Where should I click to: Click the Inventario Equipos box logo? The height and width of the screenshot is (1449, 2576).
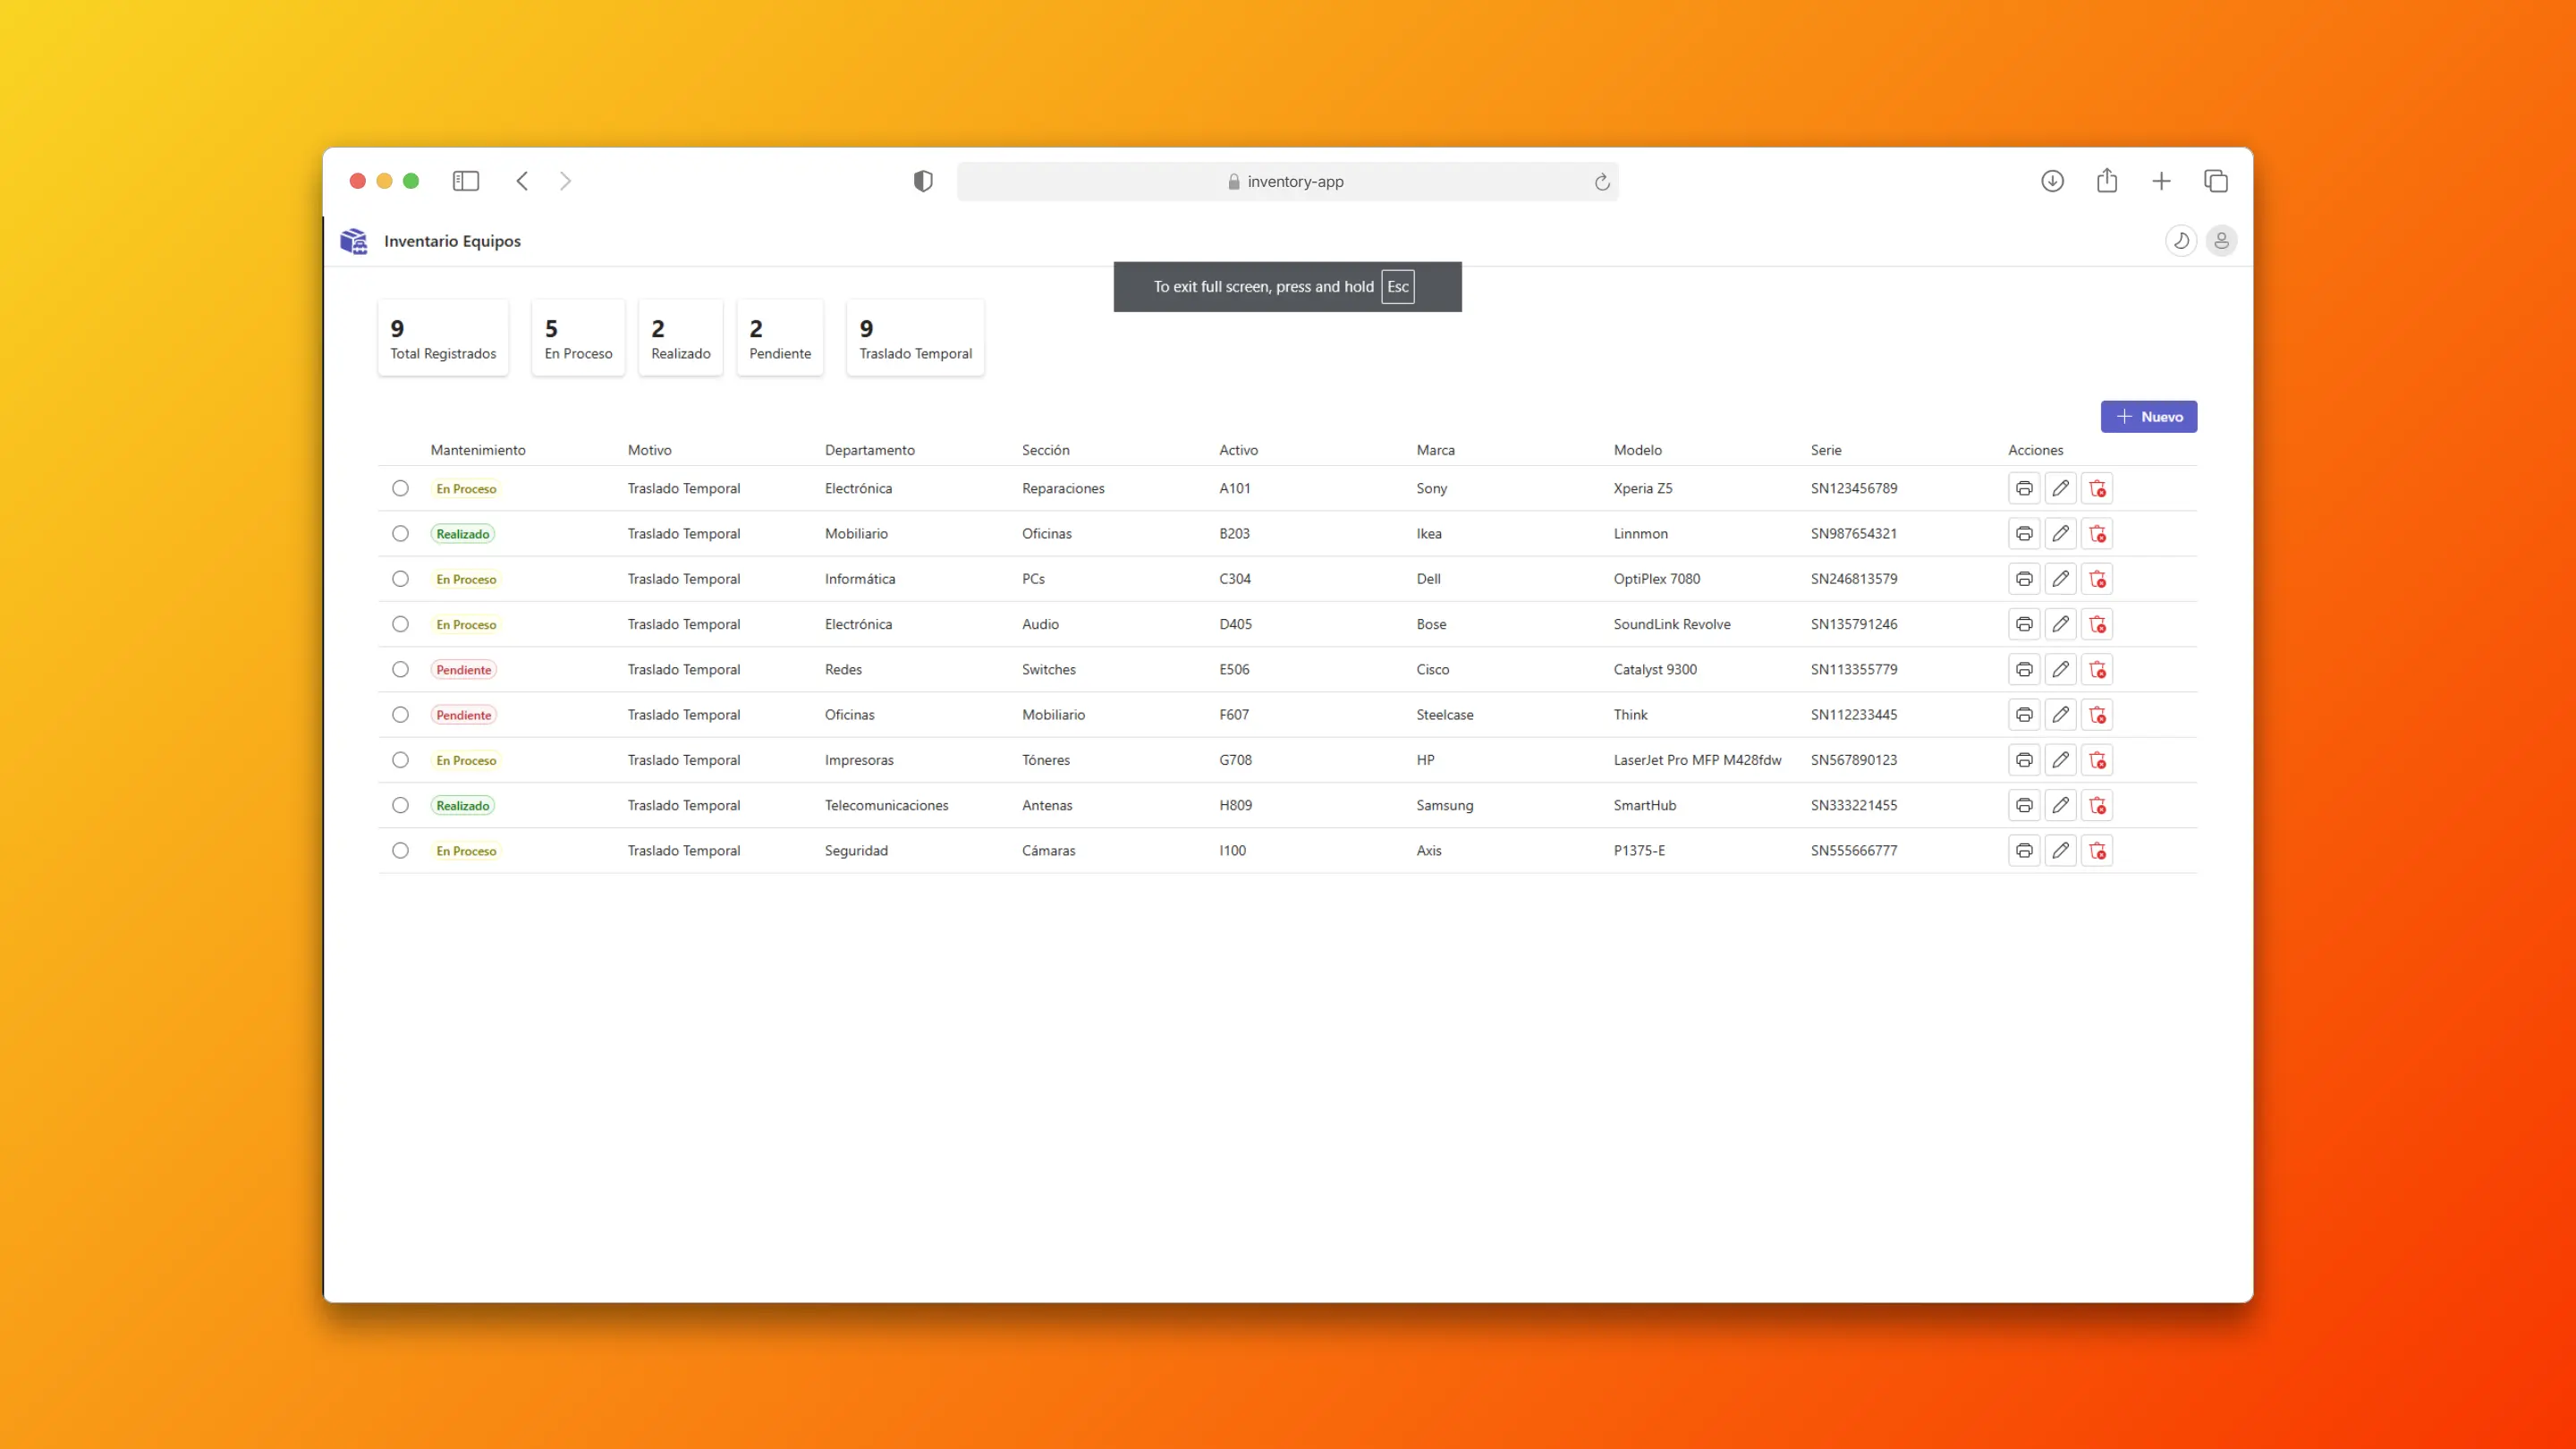click(x=353, y=240)
